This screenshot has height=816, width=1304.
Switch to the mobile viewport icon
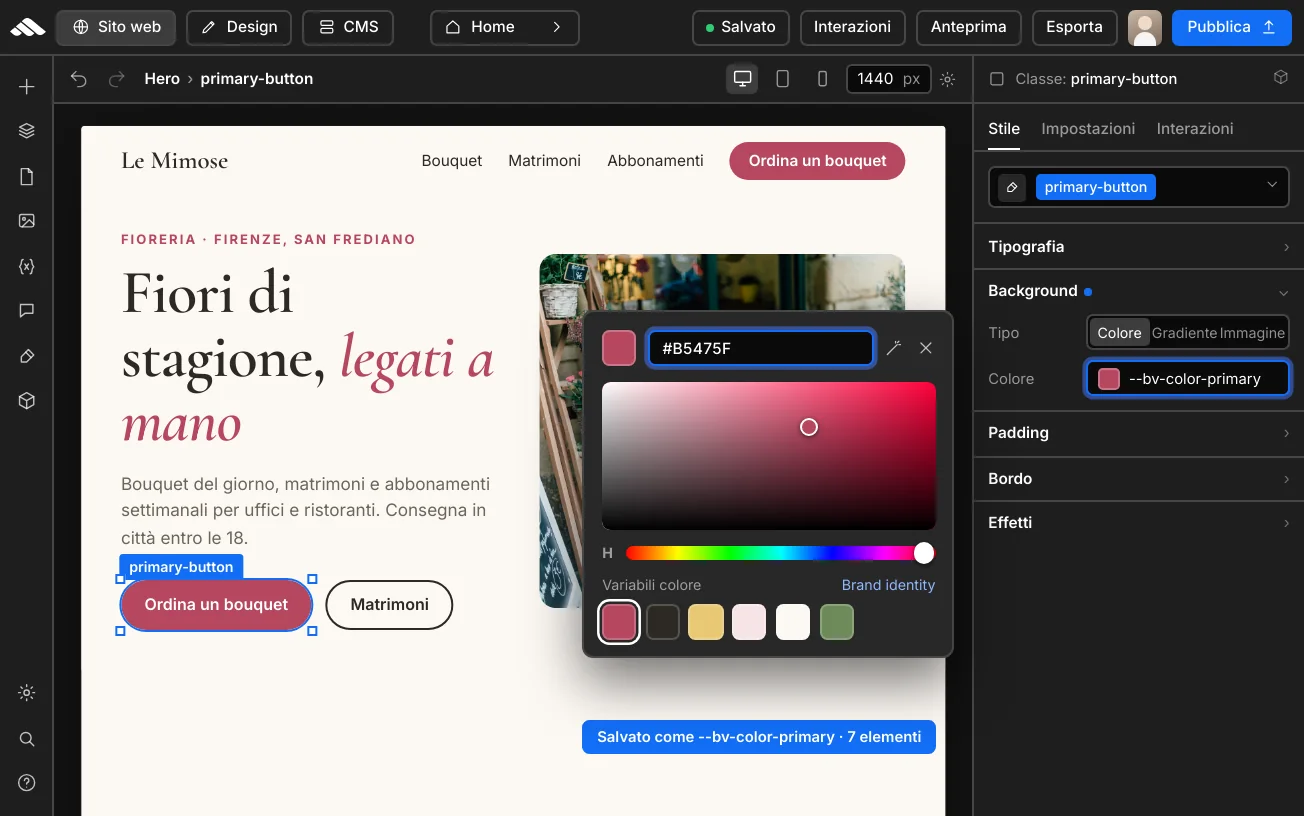822,79
